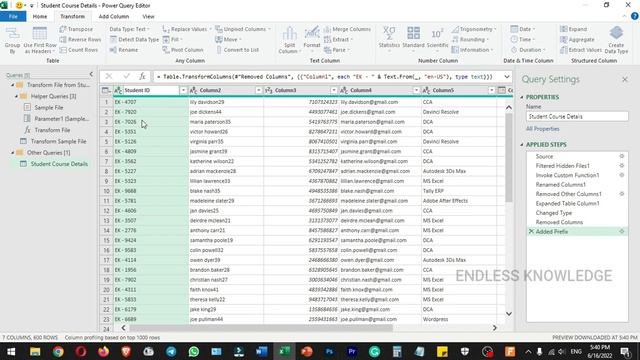
Task: Open Chrome from the taskbar
Action: [x=58, y=351]
